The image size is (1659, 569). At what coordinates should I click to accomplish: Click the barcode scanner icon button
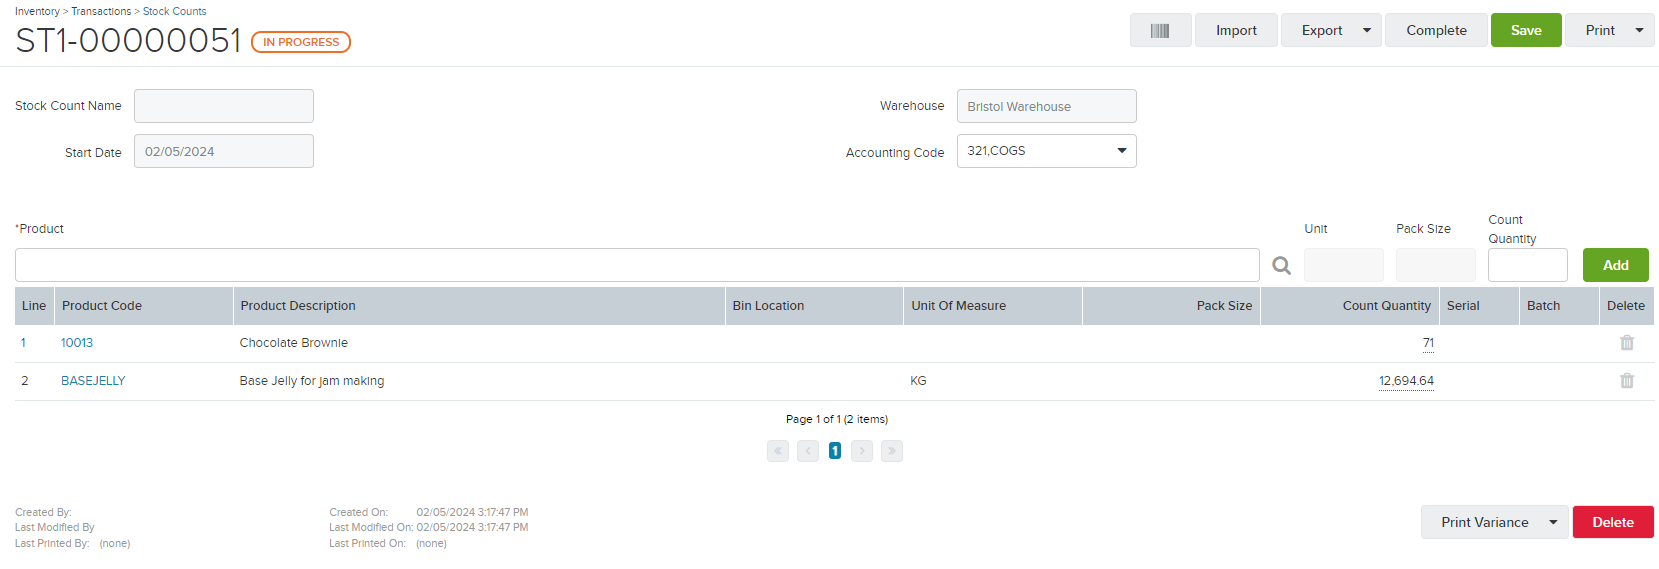[x=1160, y=30]
